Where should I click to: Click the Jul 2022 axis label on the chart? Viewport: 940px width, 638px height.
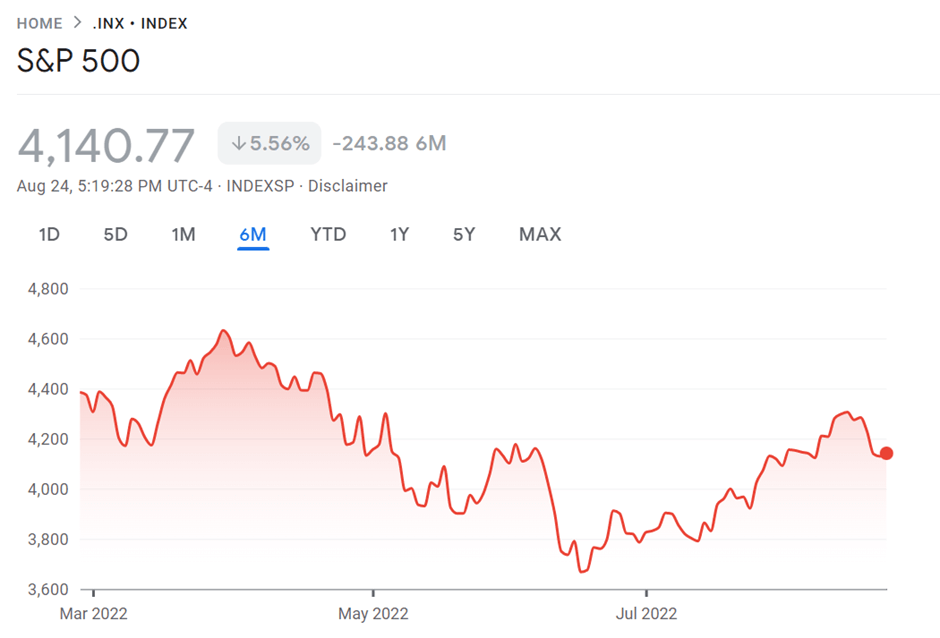647,614
